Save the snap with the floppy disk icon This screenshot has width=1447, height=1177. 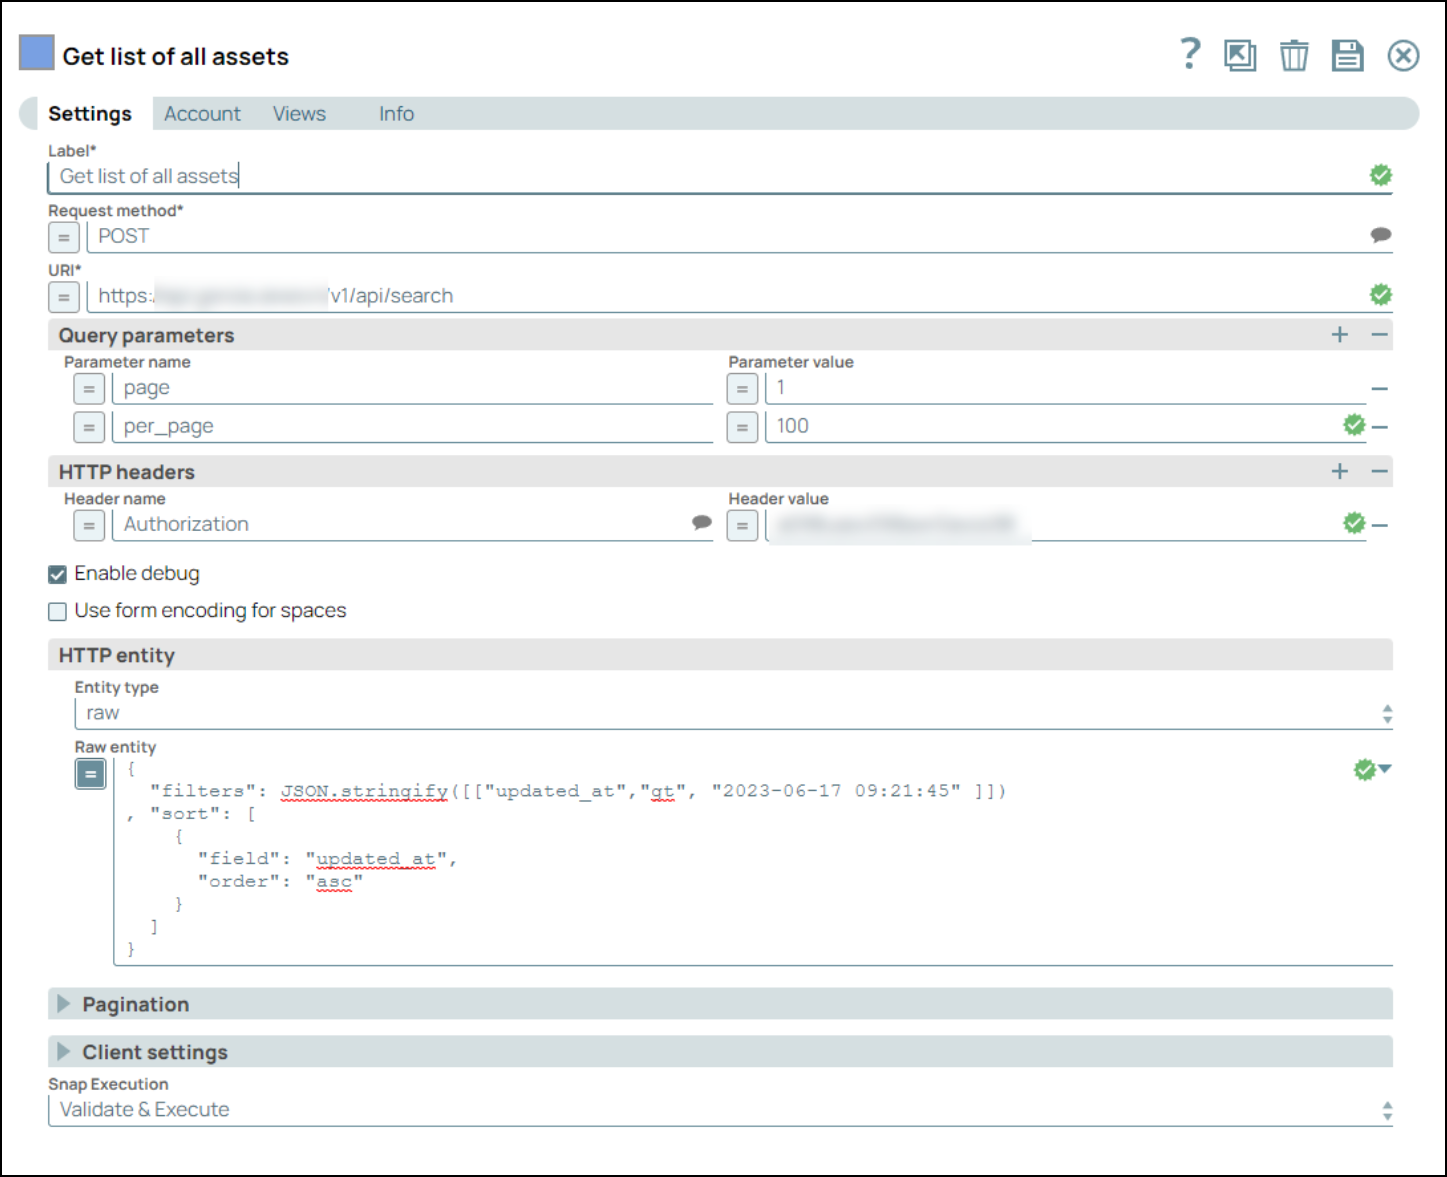pos(1347,55)
